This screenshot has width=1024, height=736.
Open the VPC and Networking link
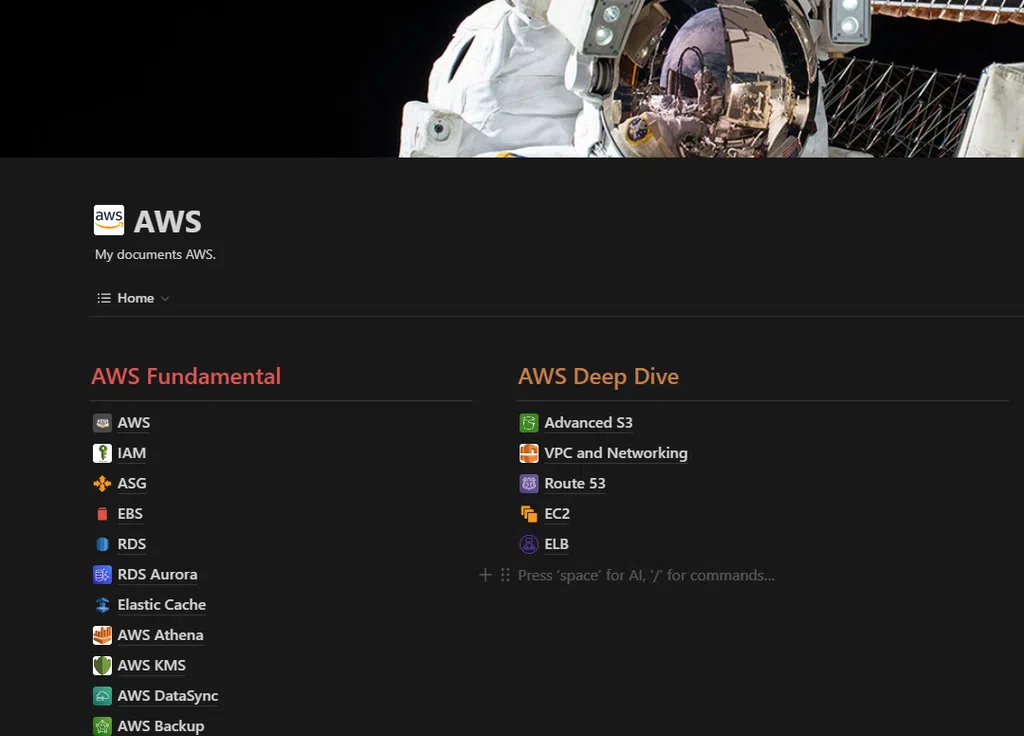pos(616,453)
